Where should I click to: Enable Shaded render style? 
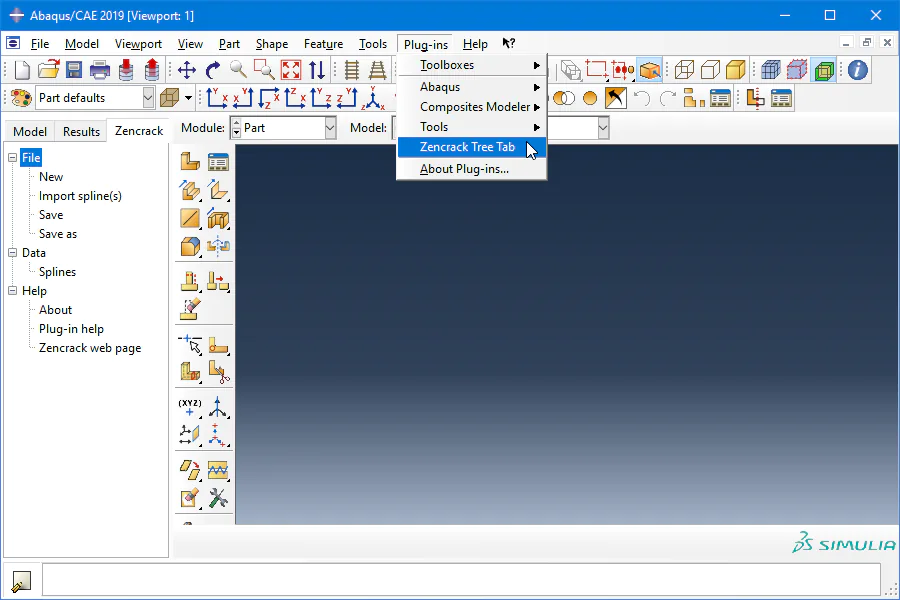point(736,70)
